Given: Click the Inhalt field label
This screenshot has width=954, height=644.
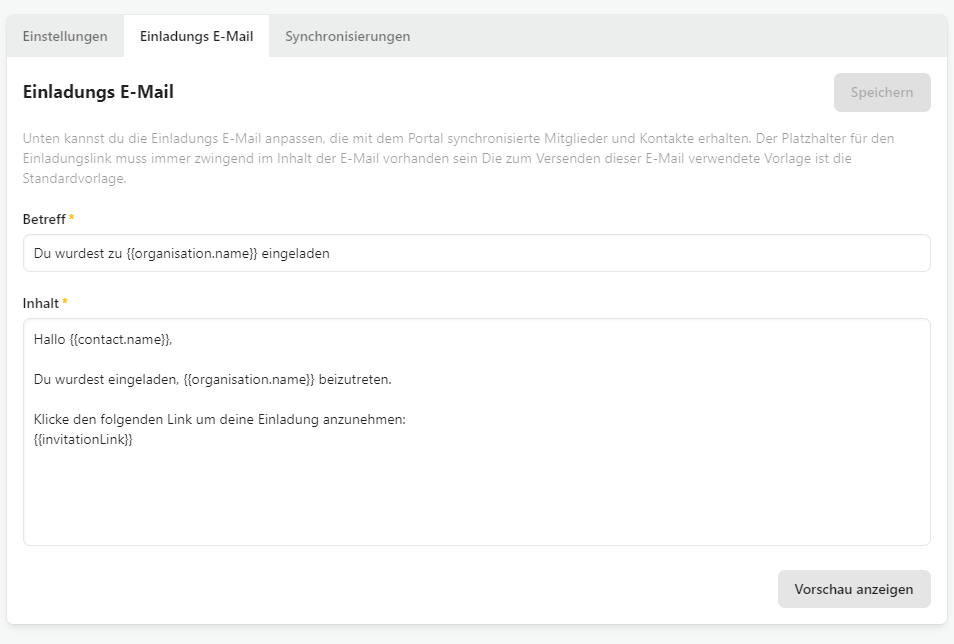Looking at the screenshot, I should tap(41, 303).
